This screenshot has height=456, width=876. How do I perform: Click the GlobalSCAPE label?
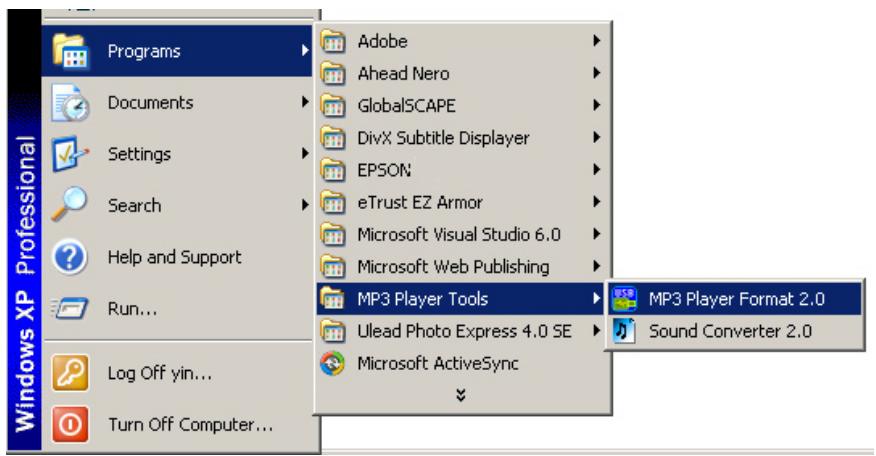[407, 106]
